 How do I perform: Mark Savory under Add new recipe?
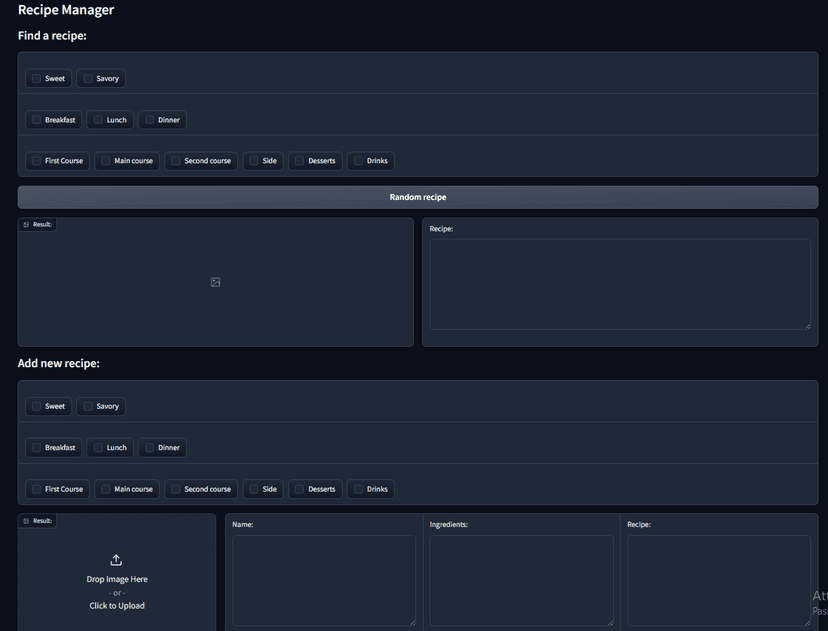point(88,406)
